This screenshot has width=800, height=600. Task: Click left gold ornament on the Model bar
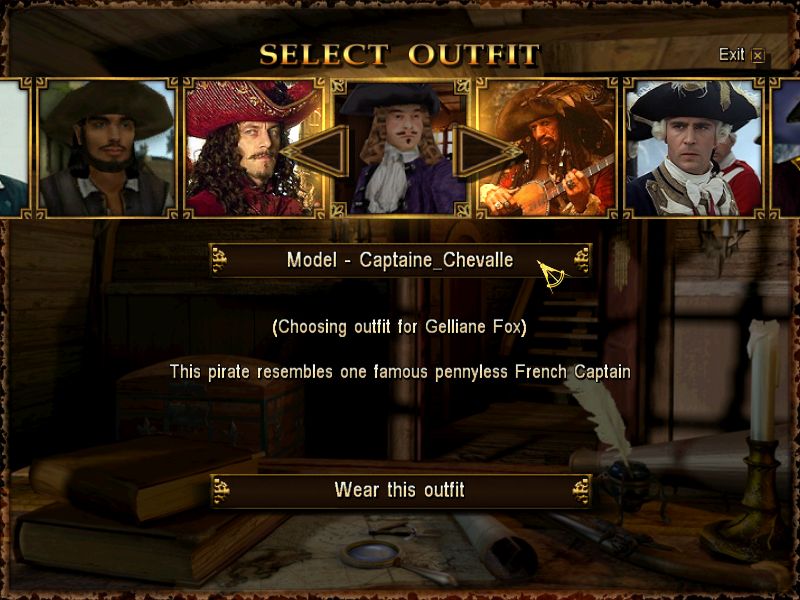coord(219,260)
